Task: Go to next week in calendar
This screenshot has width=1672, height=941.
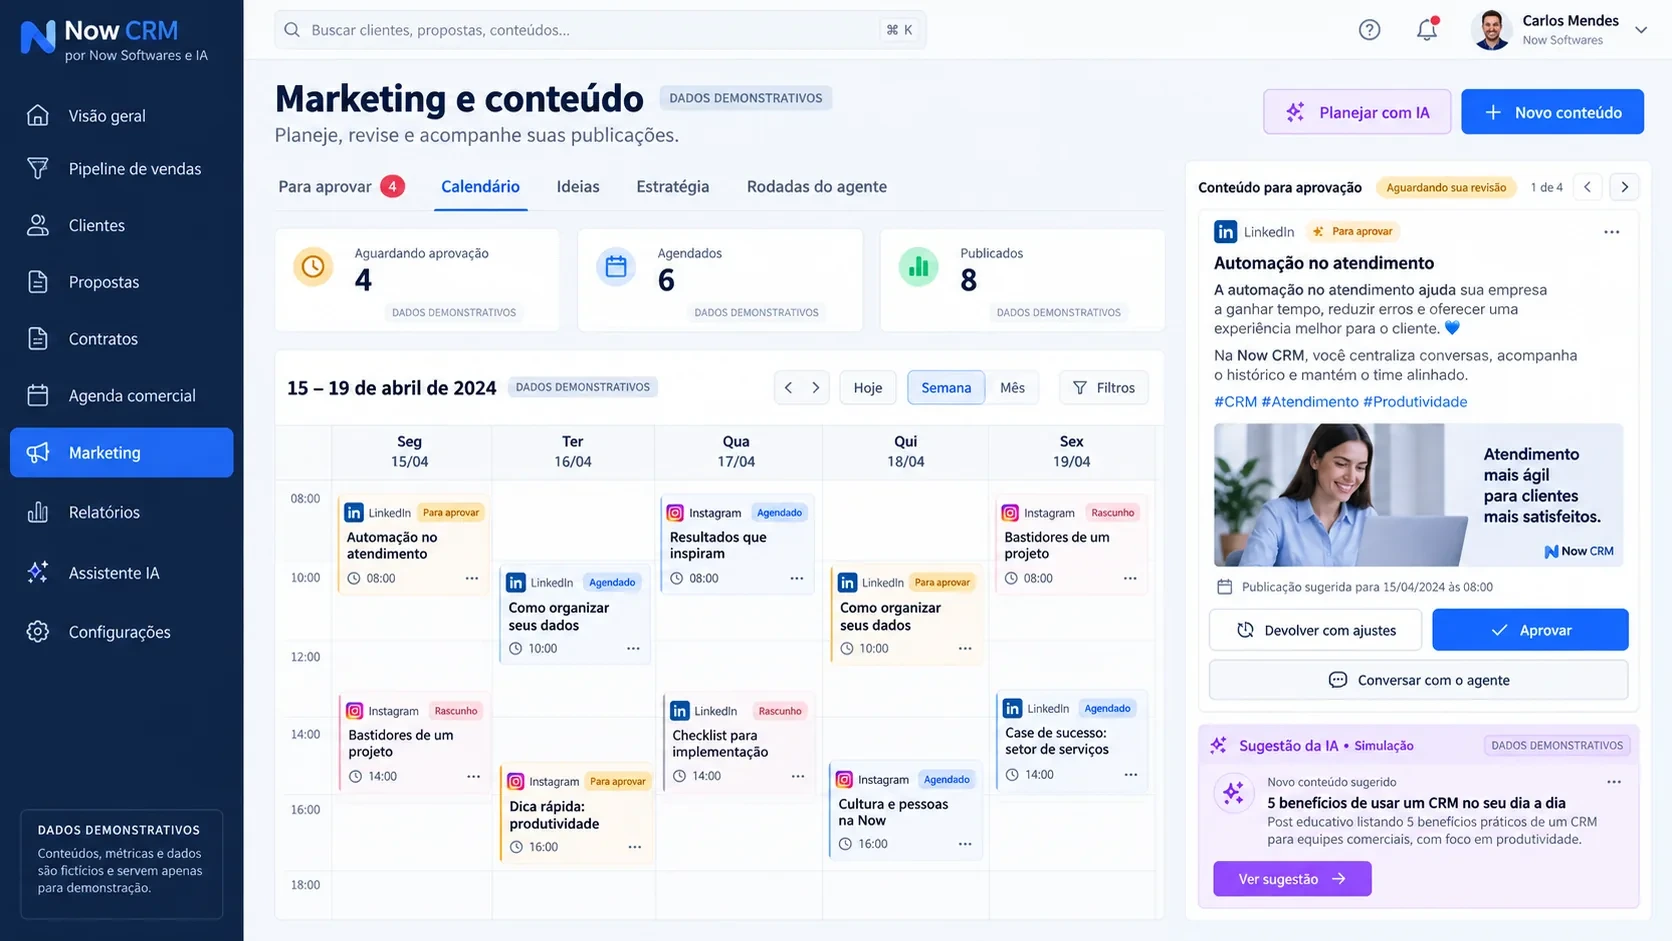Action: [816, 388]
